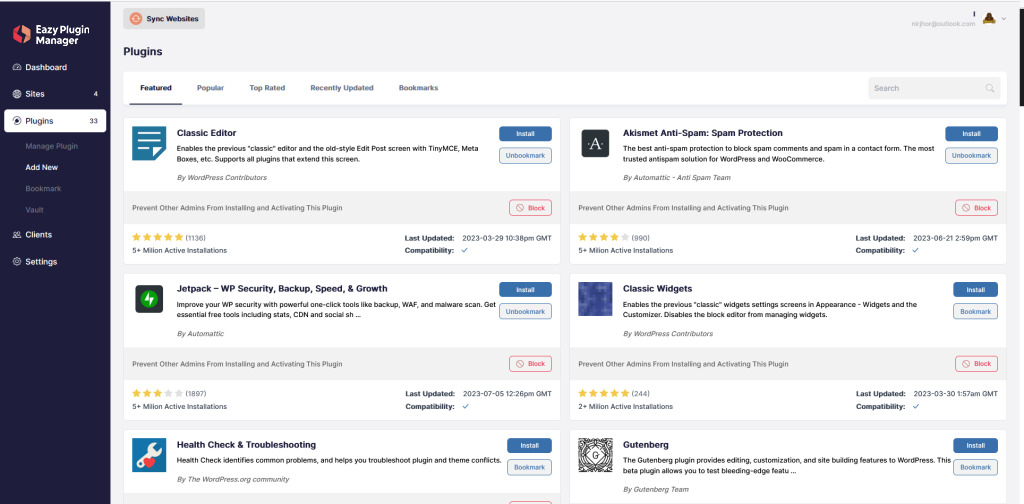
Task: Select Plugins in the sidebar
Action: click(x=55, y=121)
